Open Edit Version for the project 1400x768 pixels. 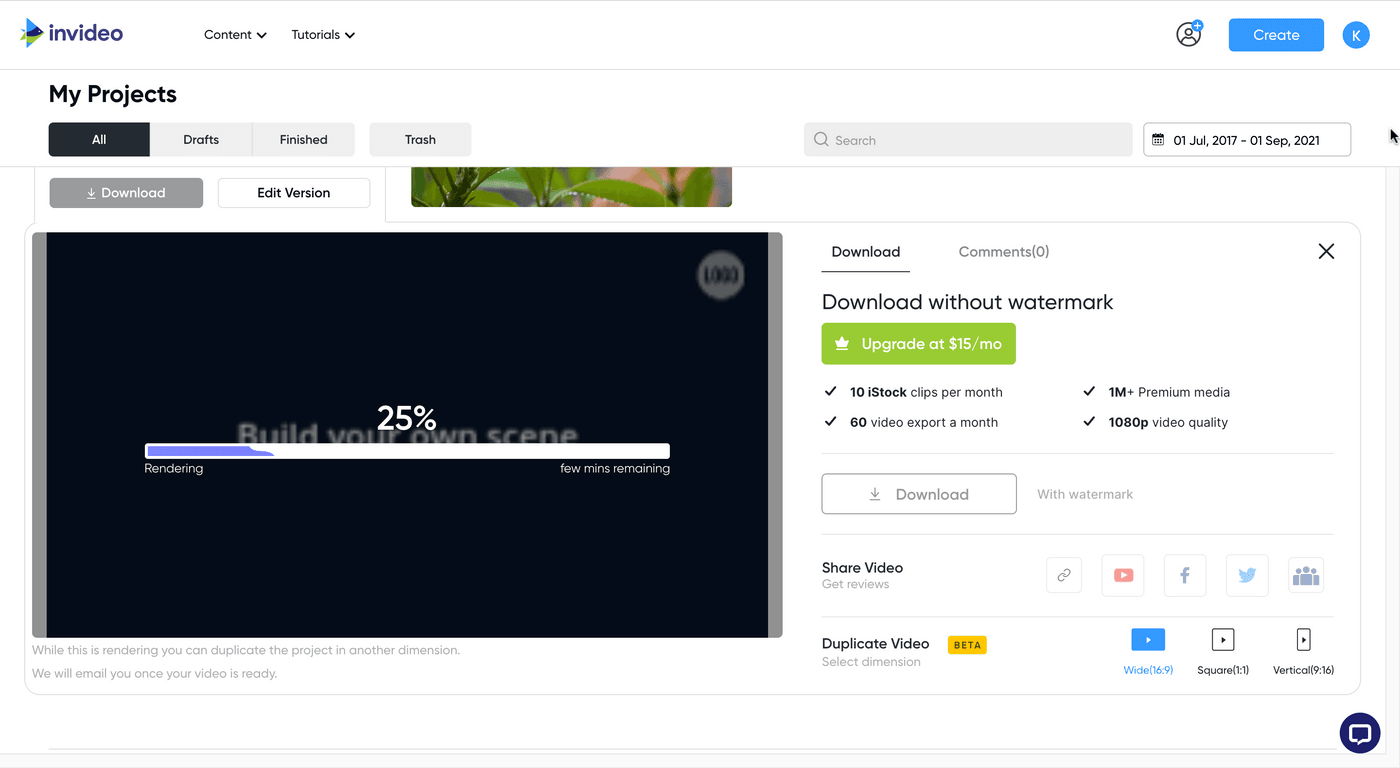point(293,192)
